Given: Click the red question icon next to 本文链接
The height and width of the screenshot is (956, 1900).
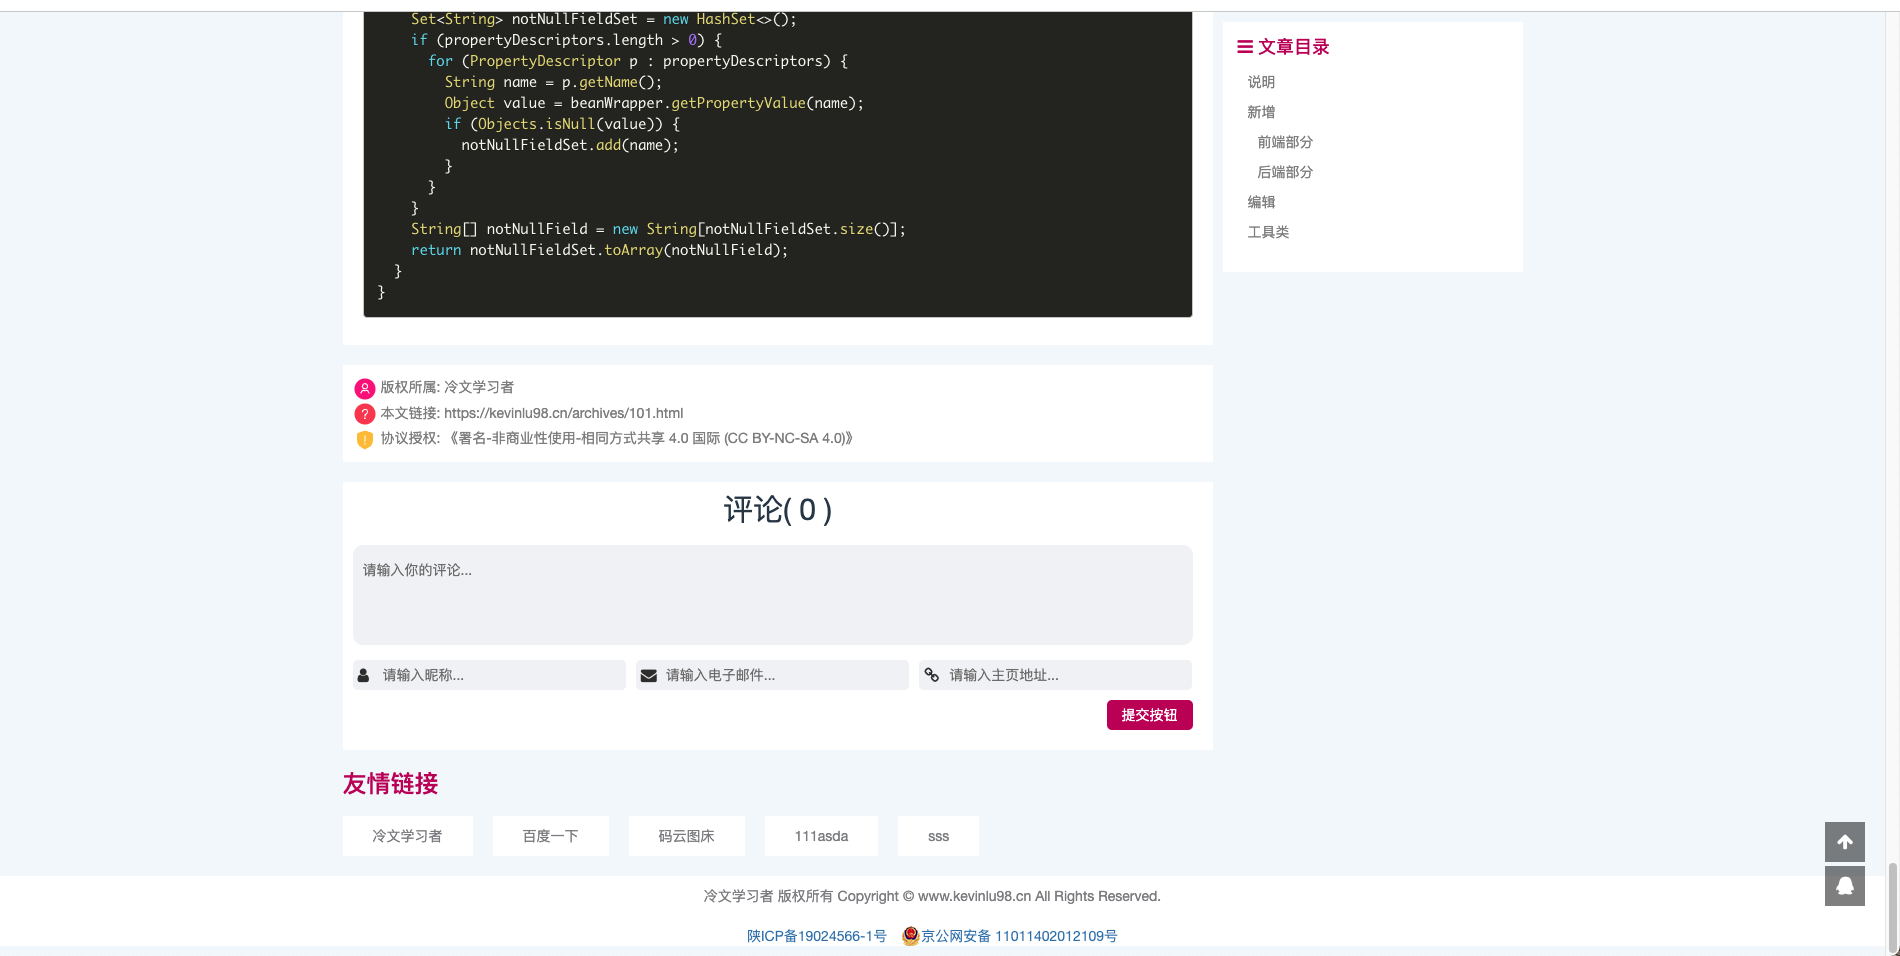Looking at the screenshot, I should pyautogui.click(x=365, y=413).
